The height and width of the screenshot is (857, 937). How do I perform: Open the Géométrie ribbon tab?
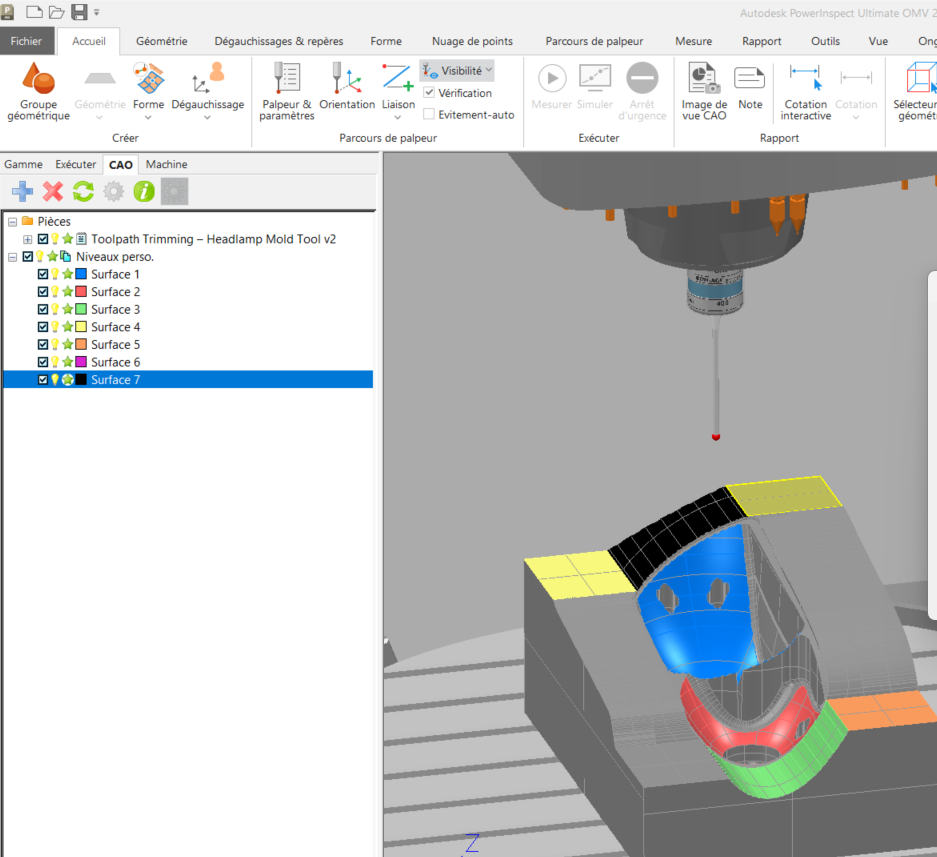pyautogui.click(x=161, y=41)
